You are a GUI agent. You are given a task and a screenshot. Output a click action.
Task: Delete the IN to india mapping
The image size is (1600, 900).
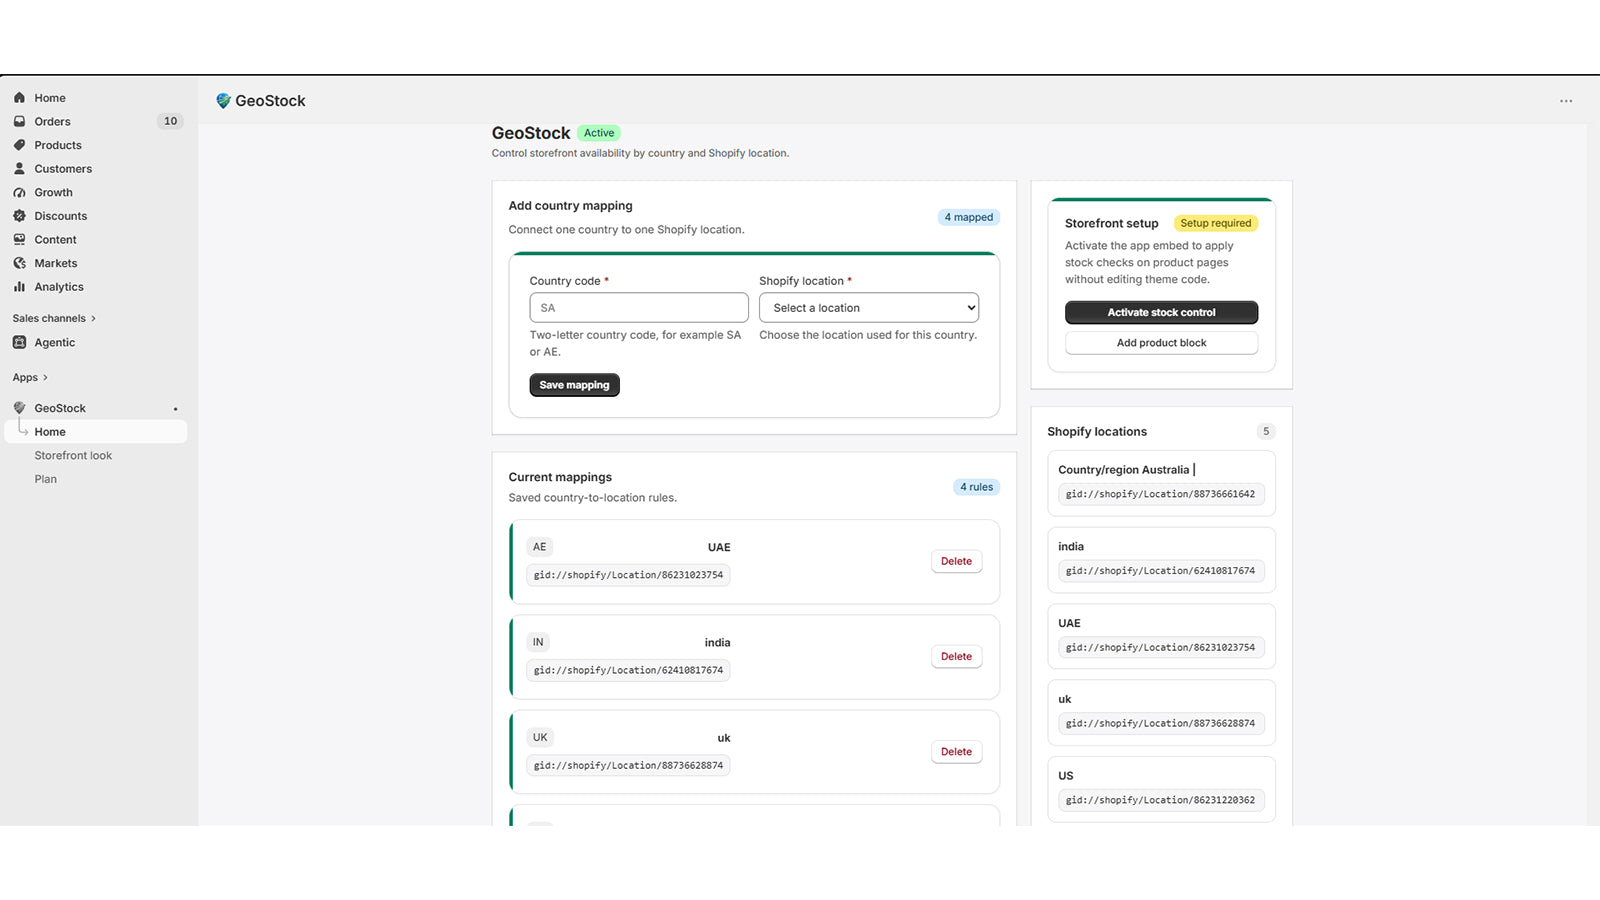click(956, 656)
